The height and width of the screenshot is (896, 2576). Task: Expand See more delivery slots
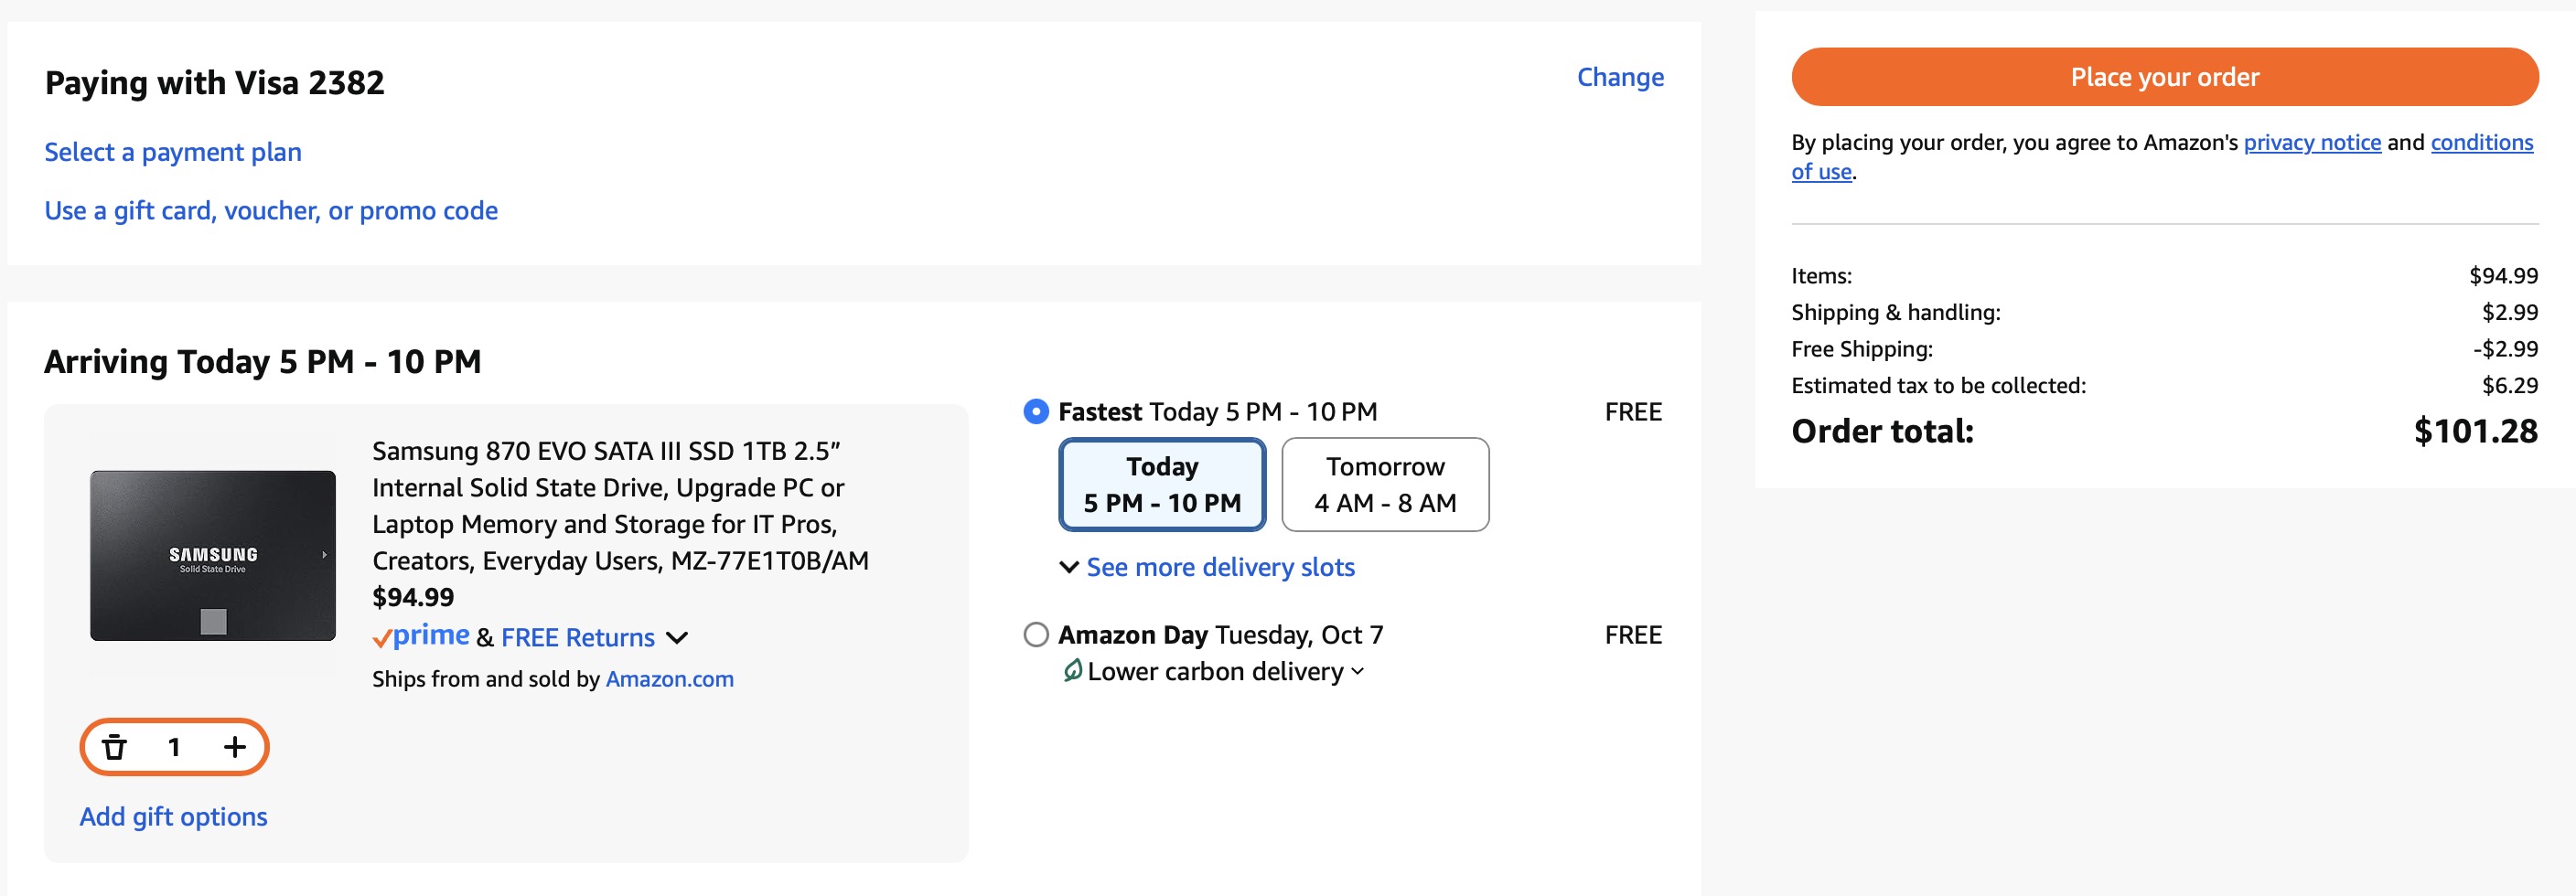pos(1219,568)
